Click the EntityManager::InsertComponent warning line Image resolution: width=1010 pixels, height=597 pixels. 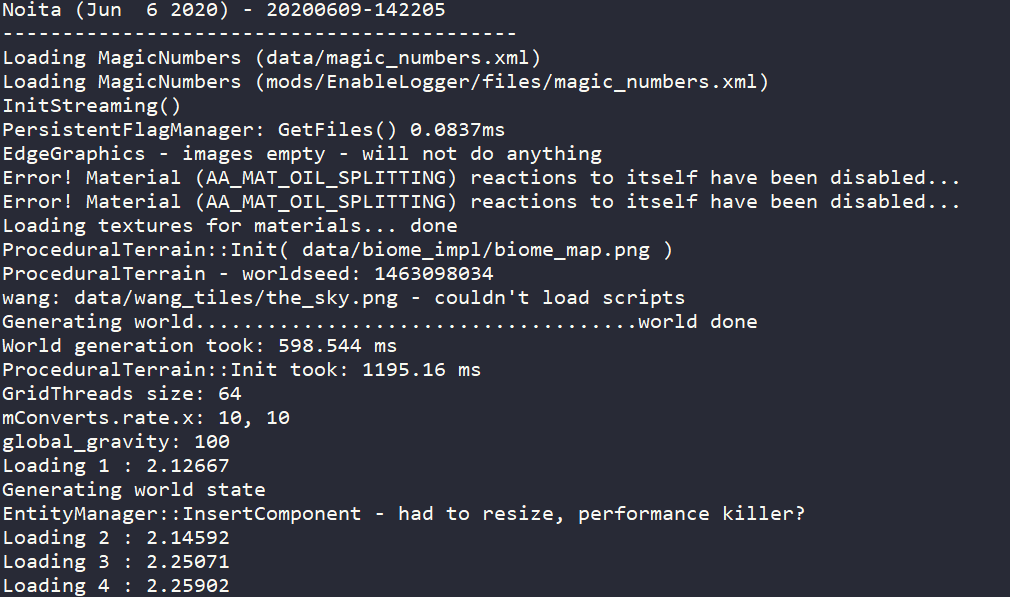point(404,514)
